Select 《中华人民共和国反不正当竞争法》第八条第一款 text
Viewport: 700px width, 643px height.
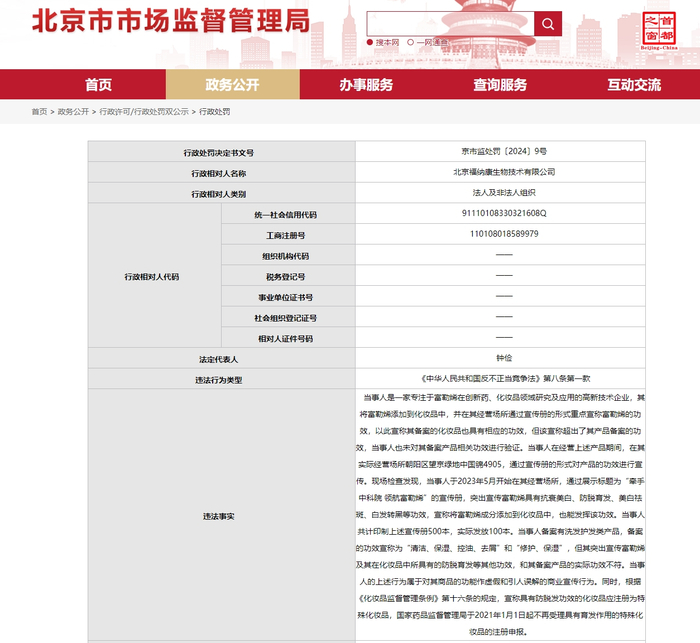tap(504, 379)
